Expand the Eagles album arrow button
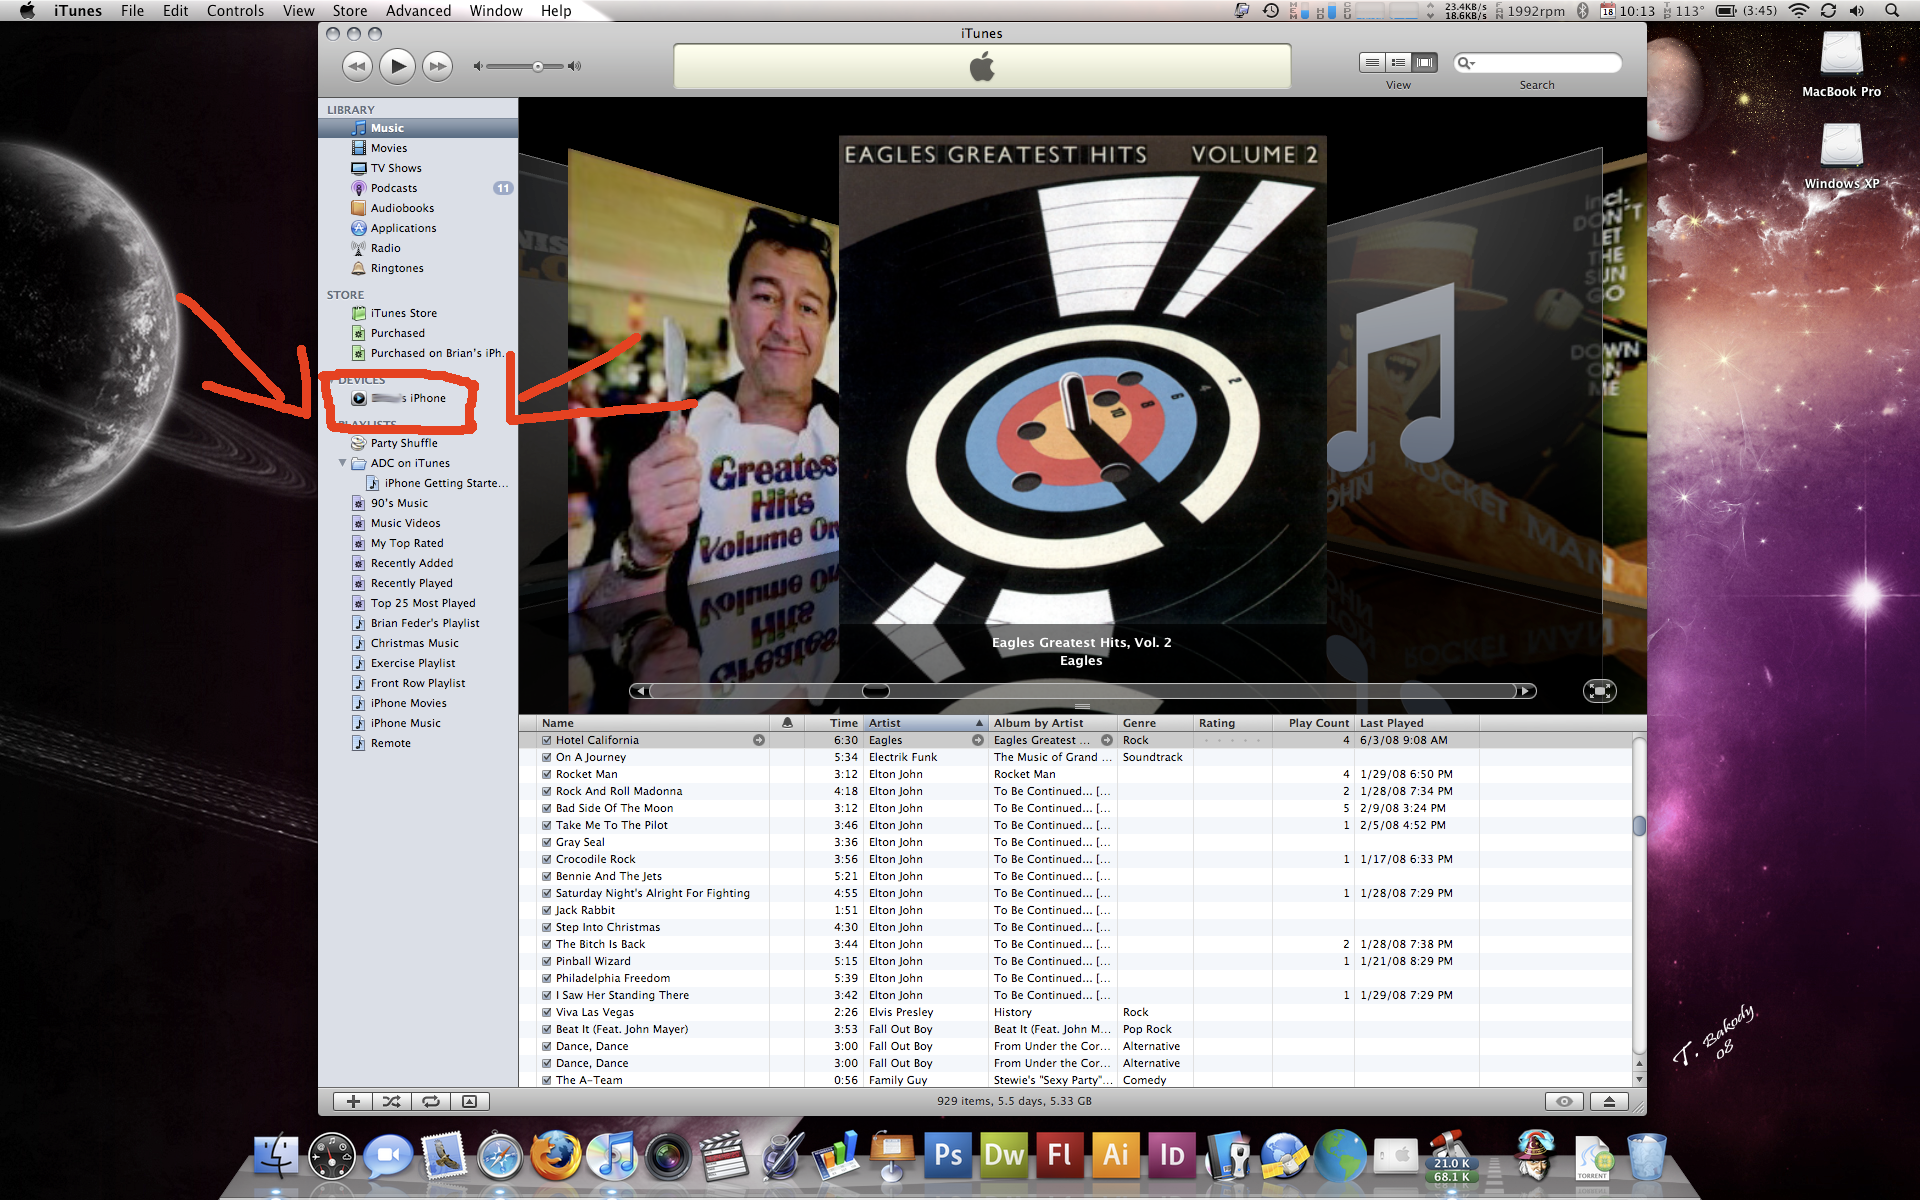 tap(1107, 740)
